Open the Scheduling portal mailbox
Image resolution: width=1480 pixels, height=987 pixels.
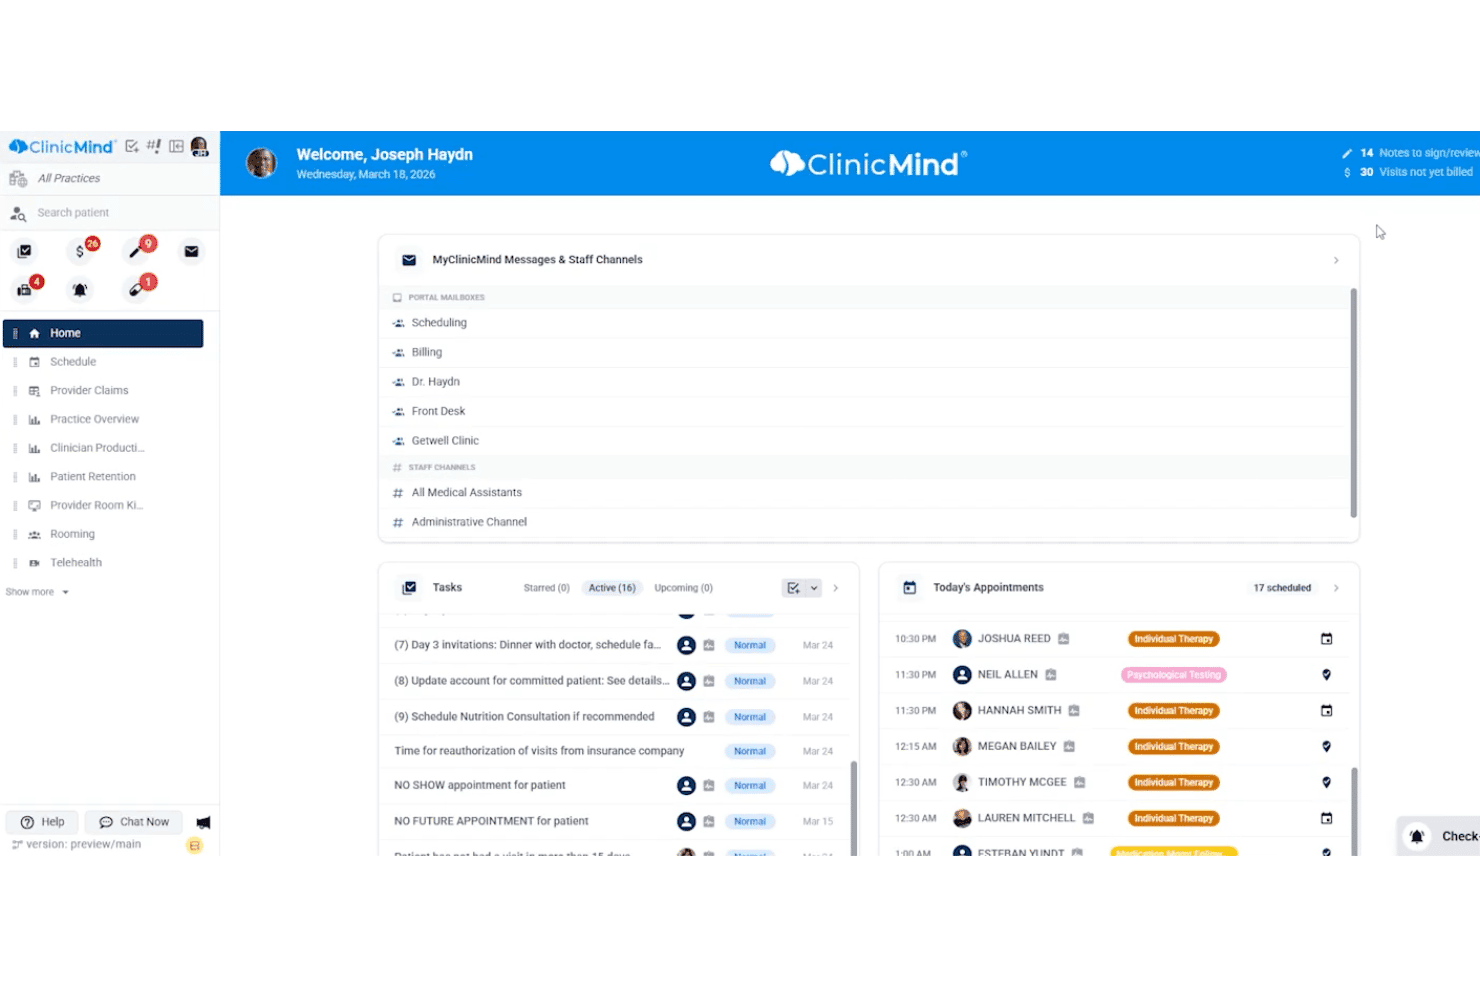[866, 323]
